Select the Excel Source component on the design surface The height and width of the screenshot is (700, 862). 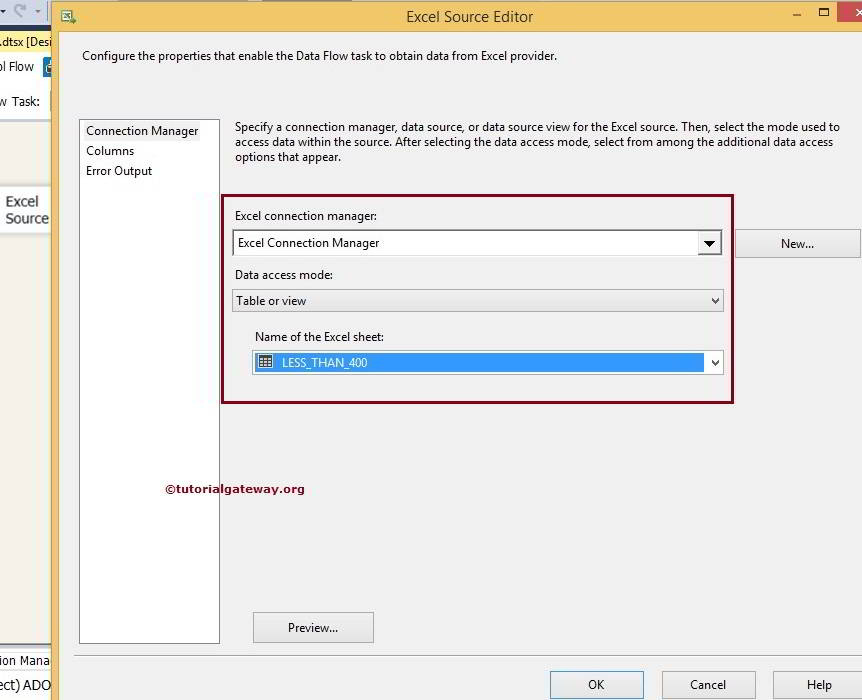point(24,210)
